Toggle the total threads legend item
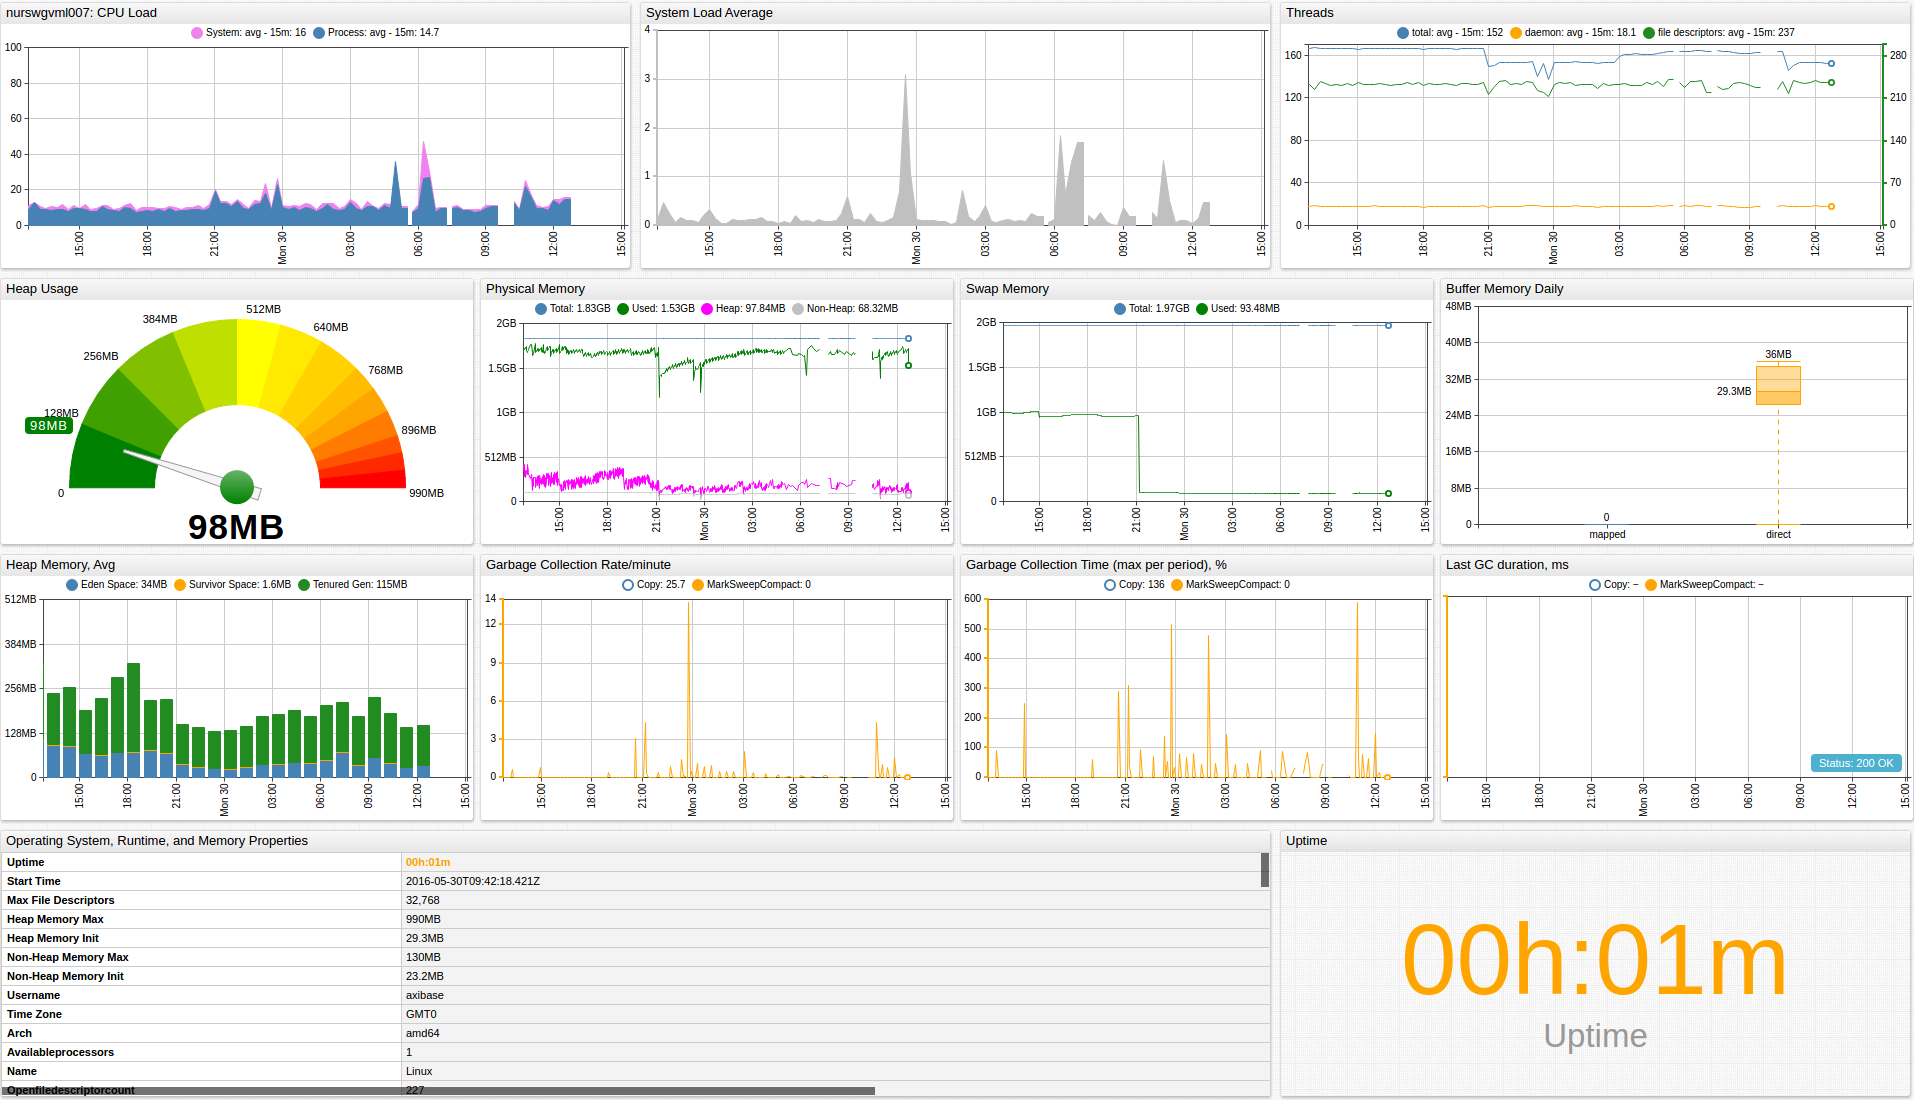The height and width of the screenshot is (1100, 1914). [1450, 33]
